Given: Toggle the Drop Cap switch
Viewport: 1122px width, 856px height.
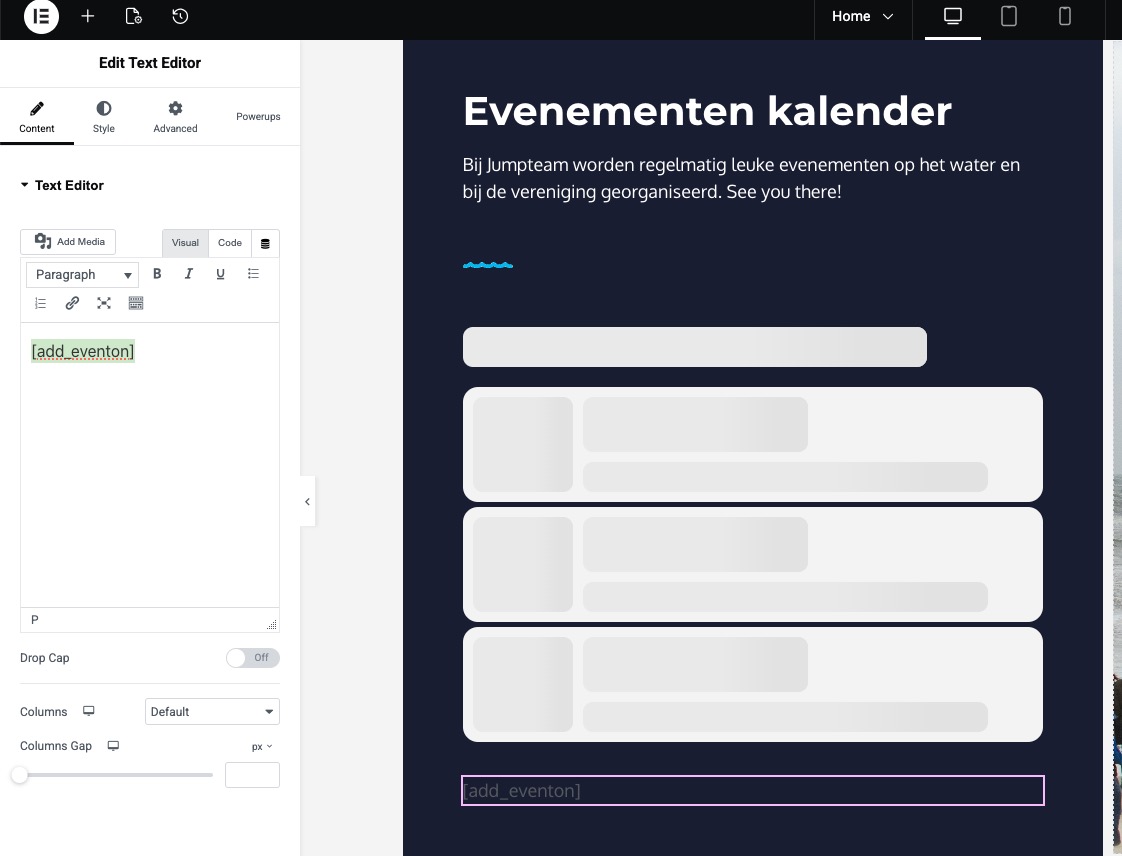Looking at the screenshot, I should pos(252,658).
